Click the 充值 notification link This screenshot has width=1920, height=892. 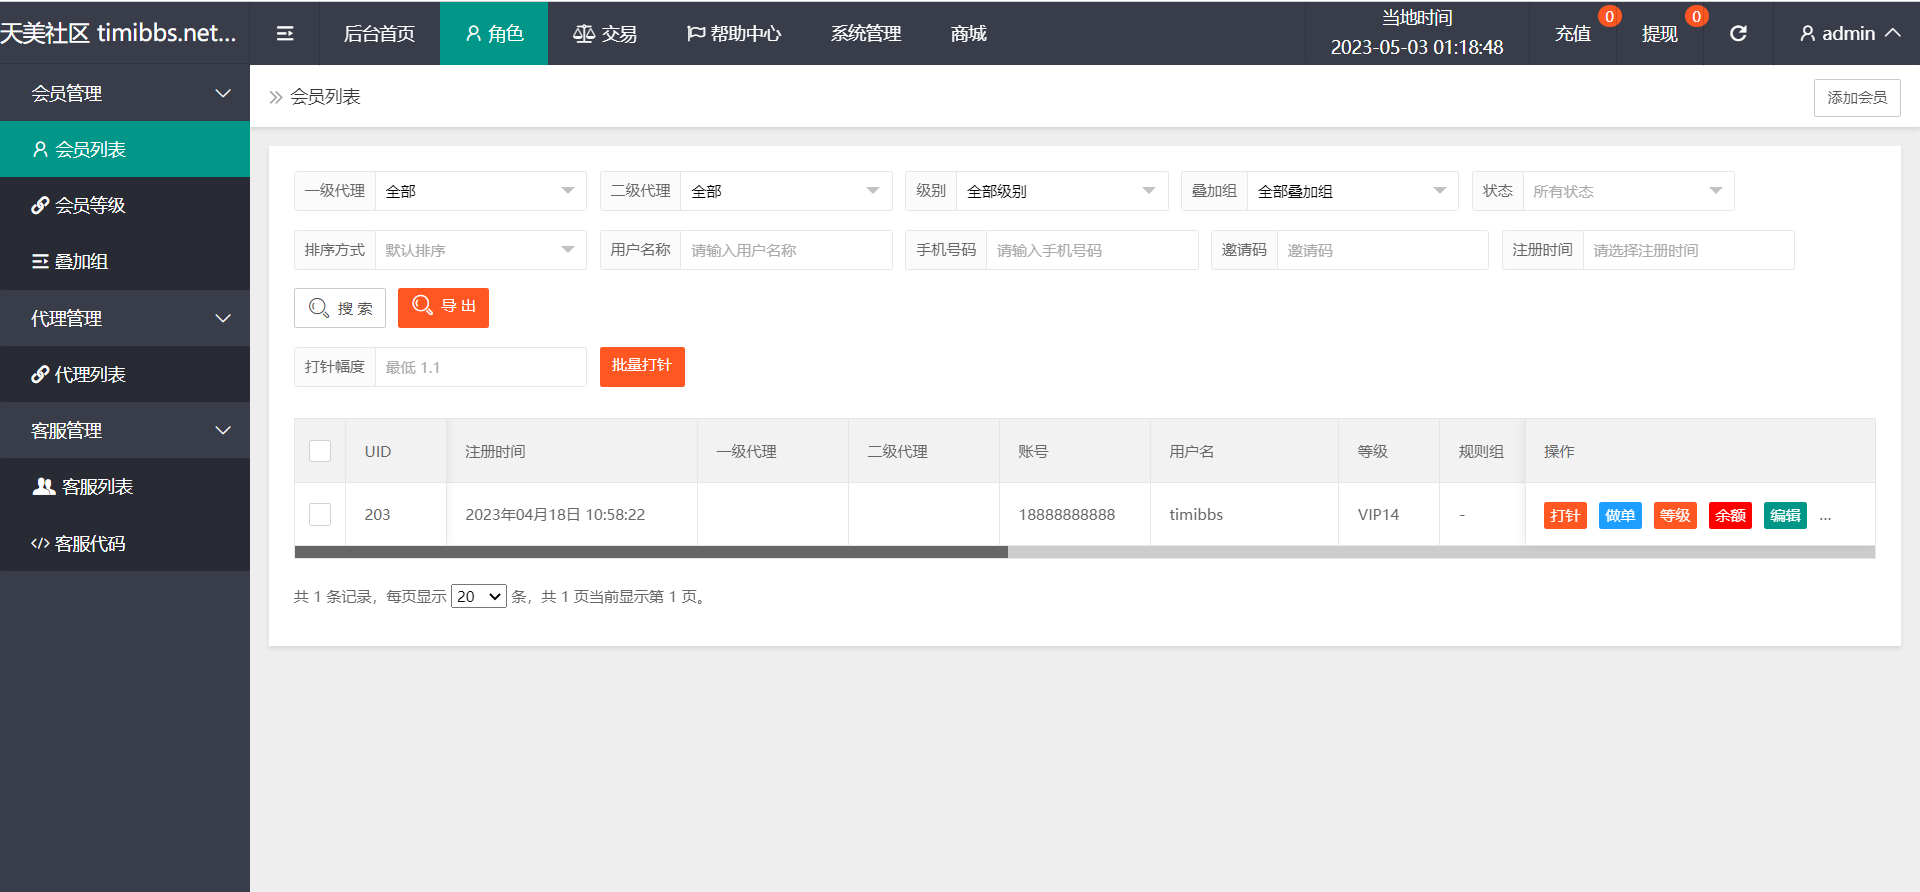1573,34
